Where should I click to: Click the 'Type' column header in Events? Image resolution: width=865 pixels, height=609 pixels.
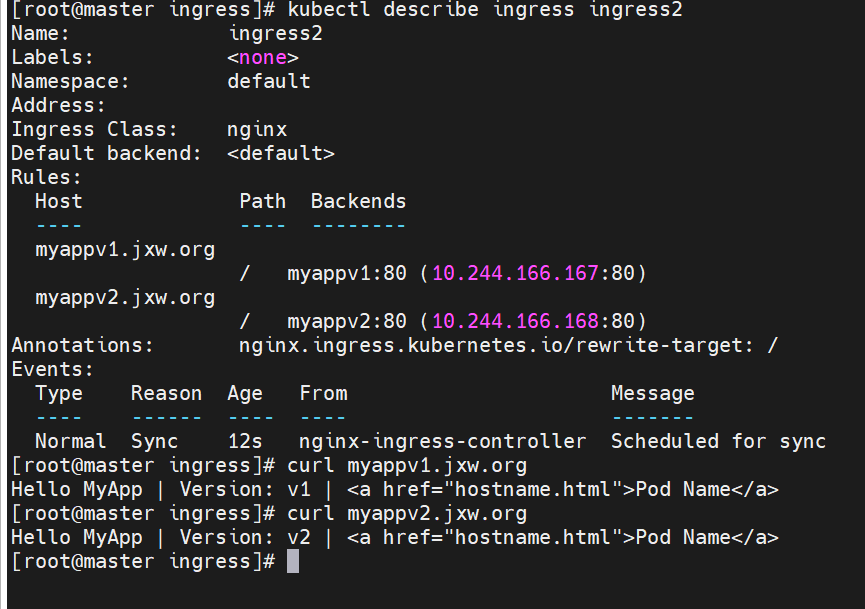click(x=58, y=394)
